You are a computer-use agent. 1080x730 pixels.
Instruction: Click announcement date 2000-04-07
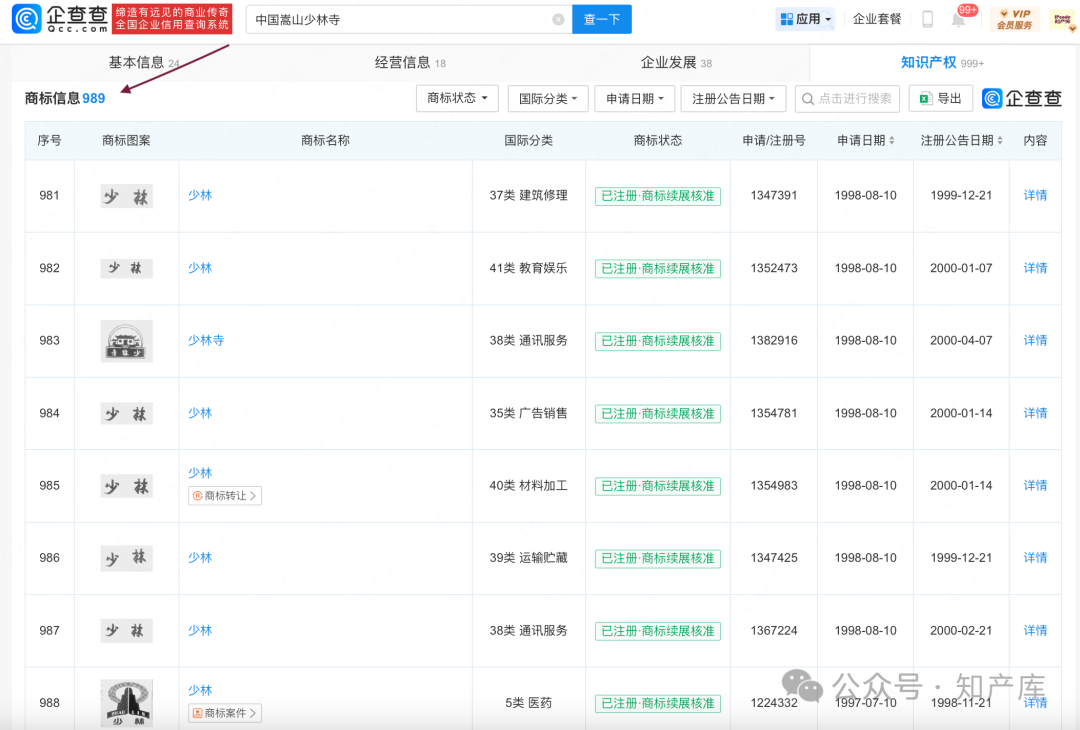[961, 340]
